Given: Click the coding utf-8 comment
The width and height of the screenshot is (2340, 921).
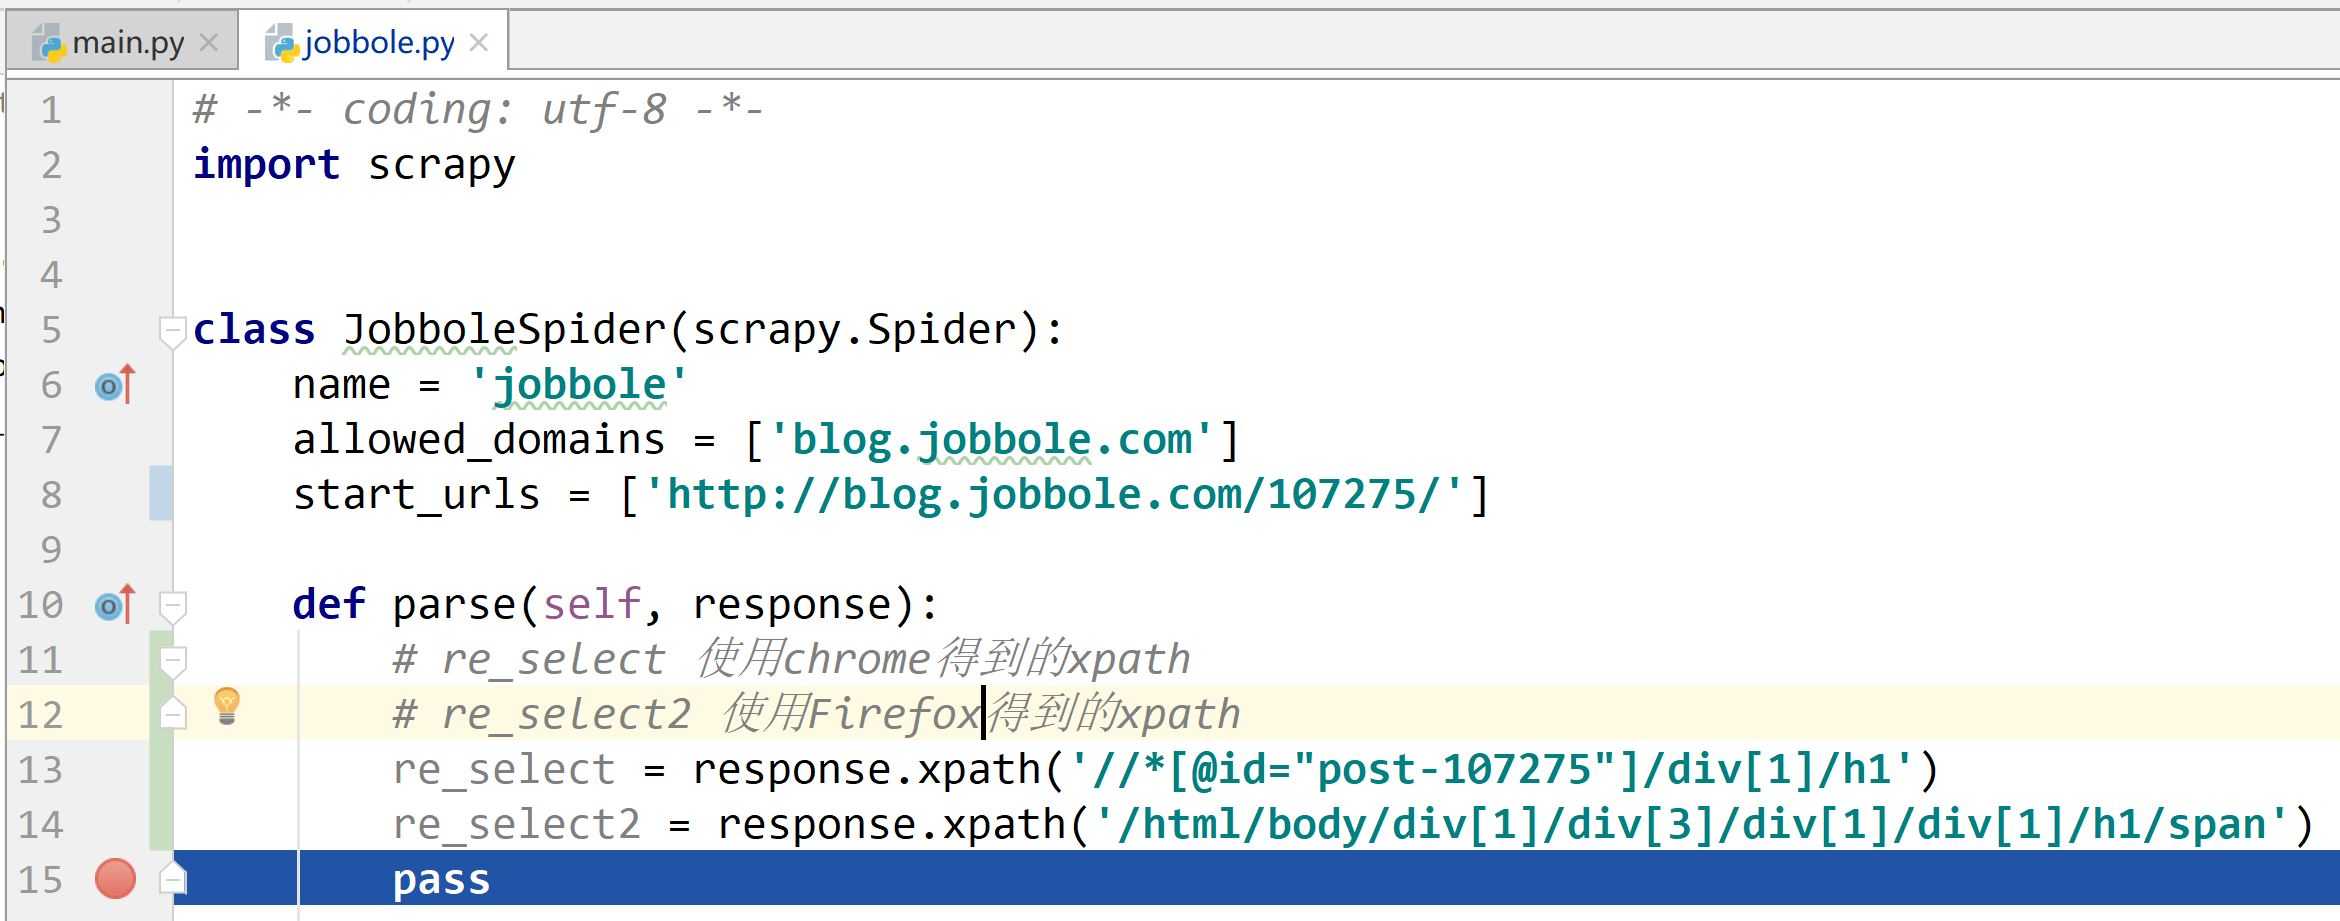Looking at the screenshot, I should pos(479,110).
